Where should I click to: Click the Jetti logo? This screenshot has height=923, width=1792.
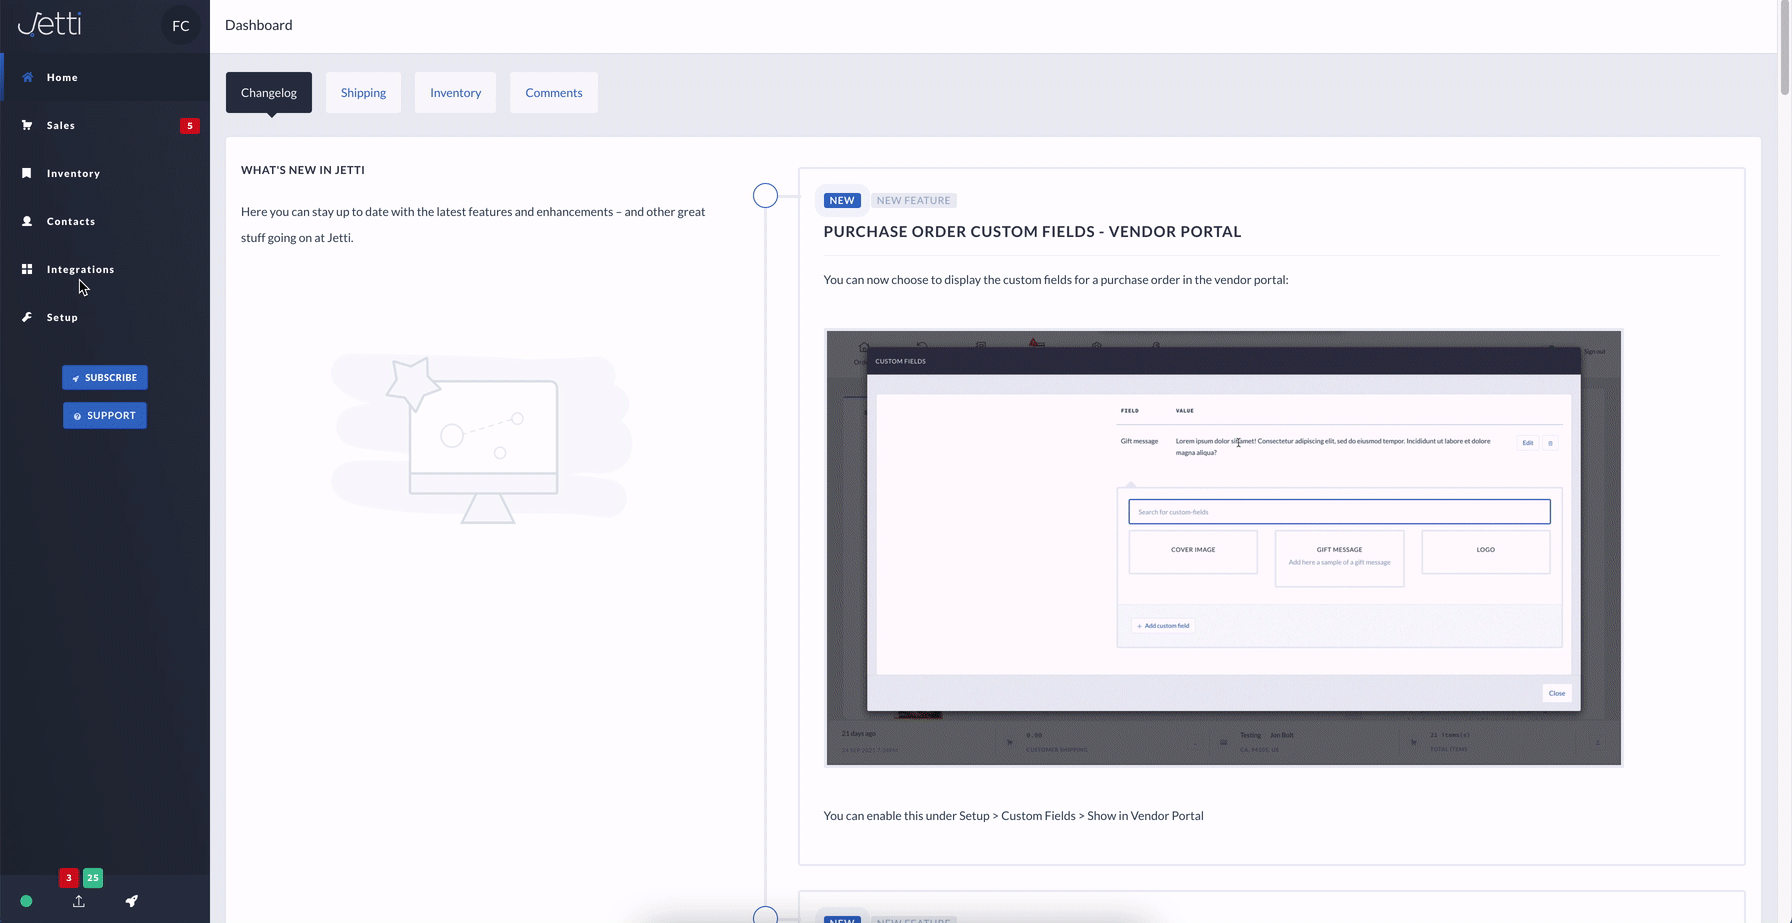(49, 24)
